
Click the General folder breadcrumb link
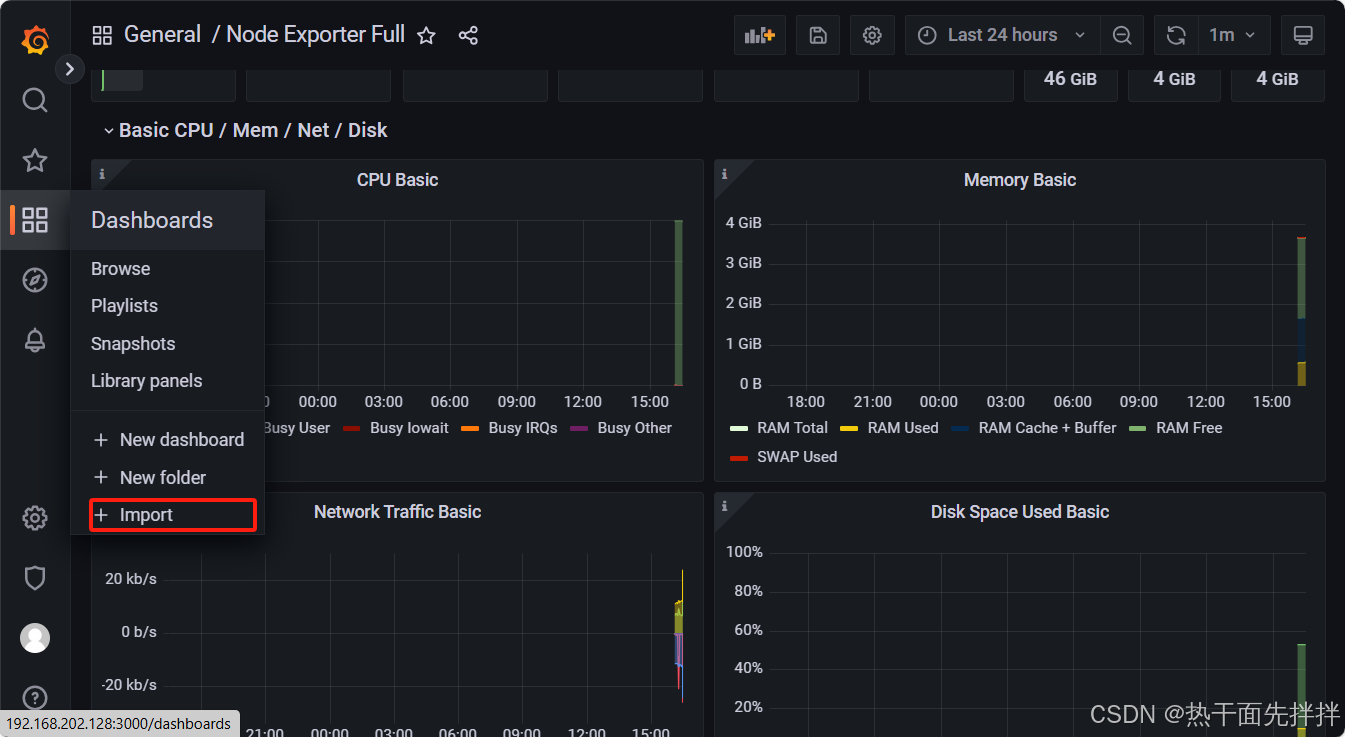tap(163, 35)
